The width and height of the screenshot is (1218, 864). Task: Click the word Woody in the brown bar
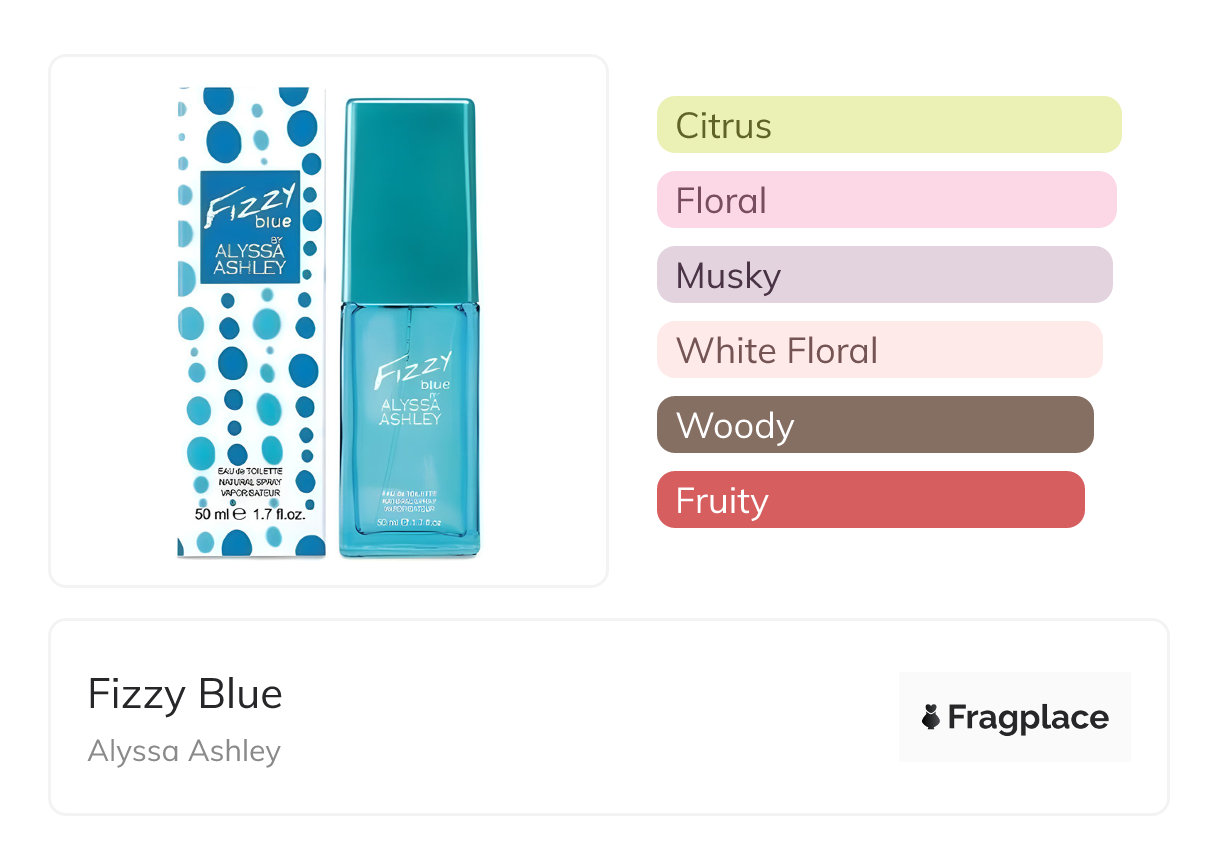[x=734, y=426]
